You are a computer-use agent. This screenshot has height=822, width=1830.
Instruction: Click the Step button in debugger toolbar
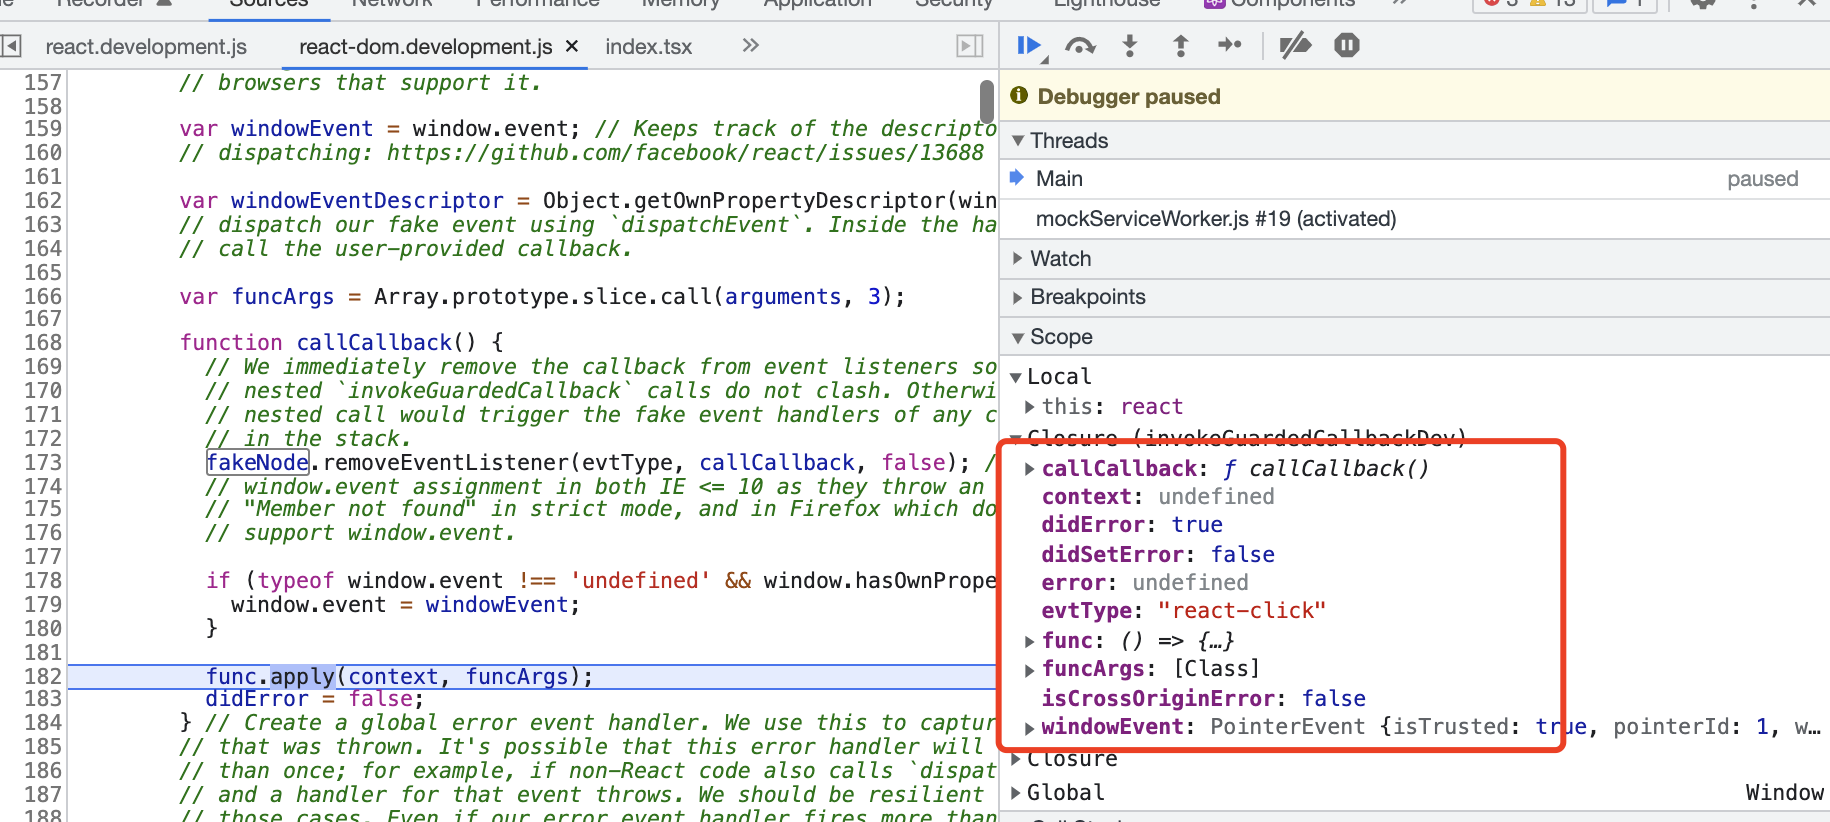click(1230, 46)
